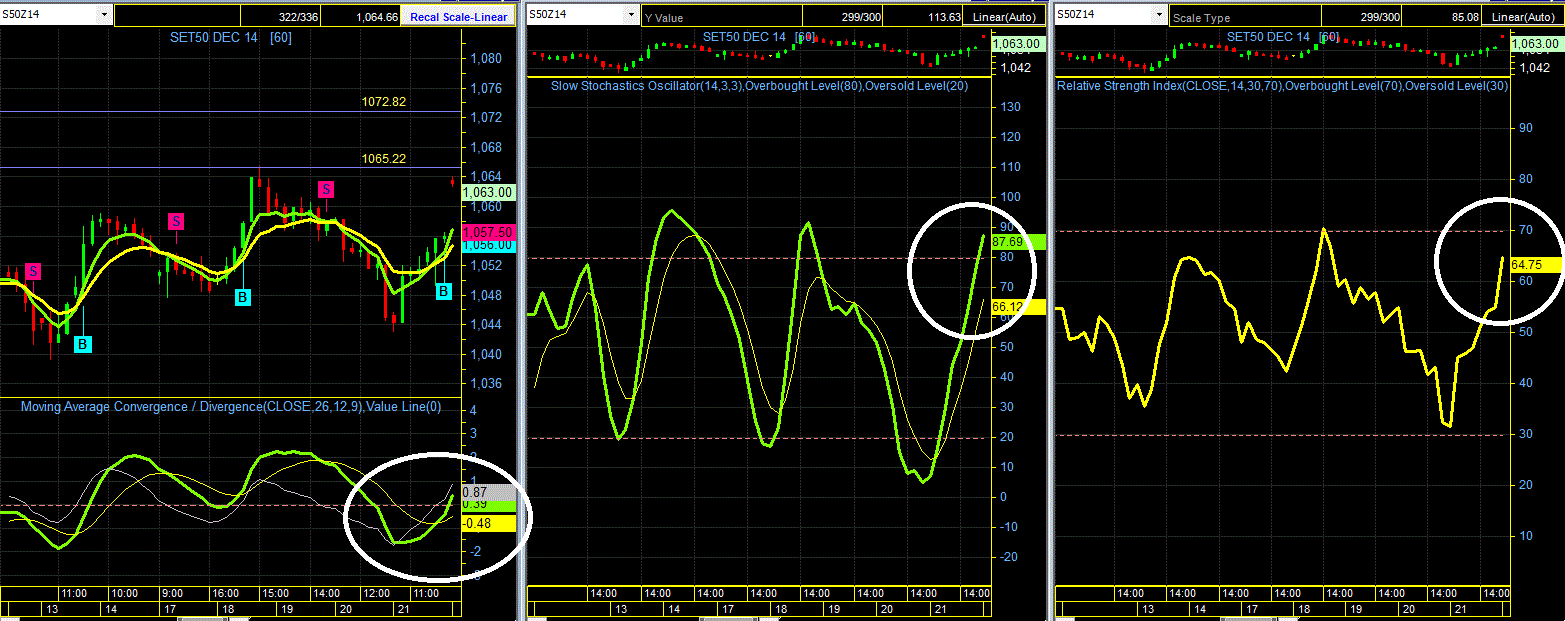
Task: Select the B buy marker on the 13th
Action: pyautogui.click(x=83, y=344)
